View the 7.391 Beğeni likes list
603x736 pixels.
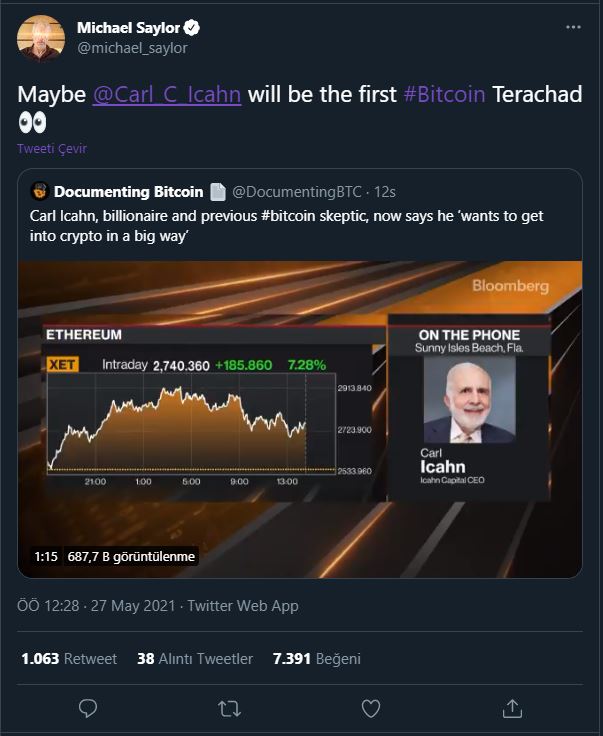pyautogui.click(x=317, y=659)
